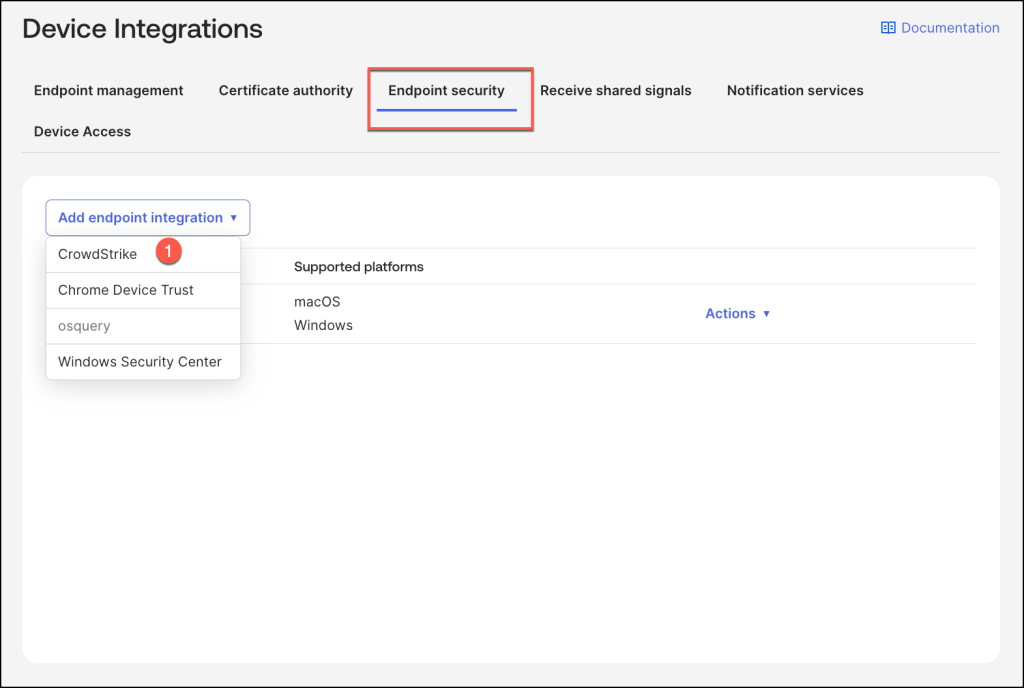Pick the osquery option in the list

coord(84,326)
